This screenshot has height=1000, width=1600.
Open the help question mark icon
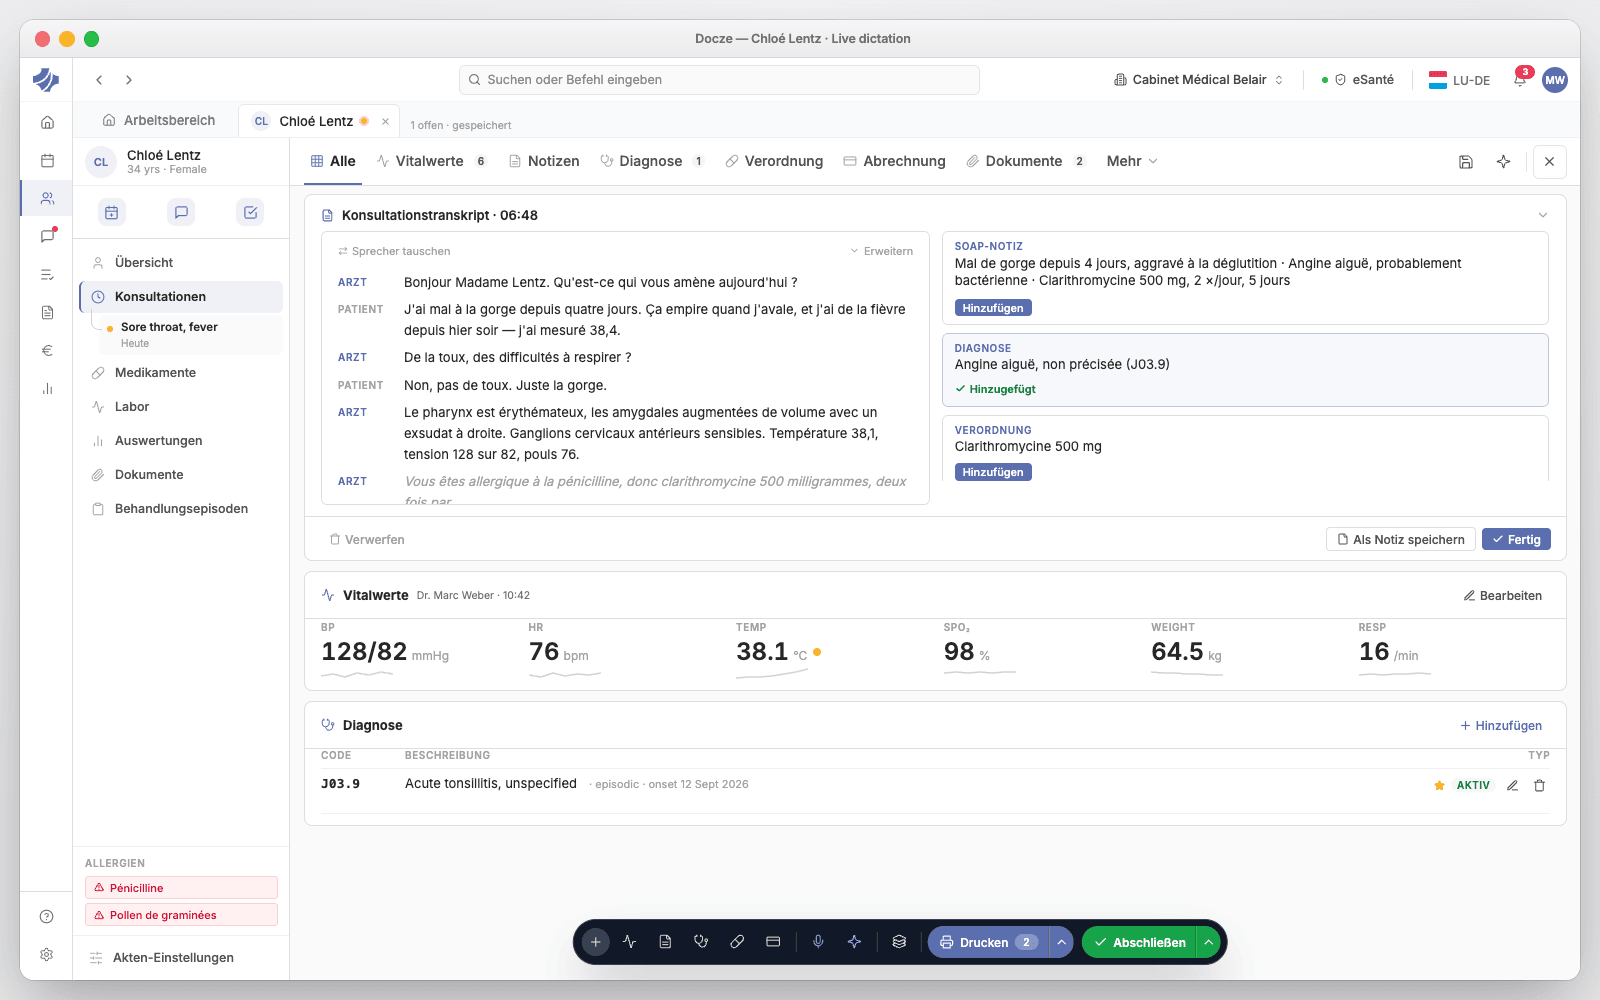point(46,916)
